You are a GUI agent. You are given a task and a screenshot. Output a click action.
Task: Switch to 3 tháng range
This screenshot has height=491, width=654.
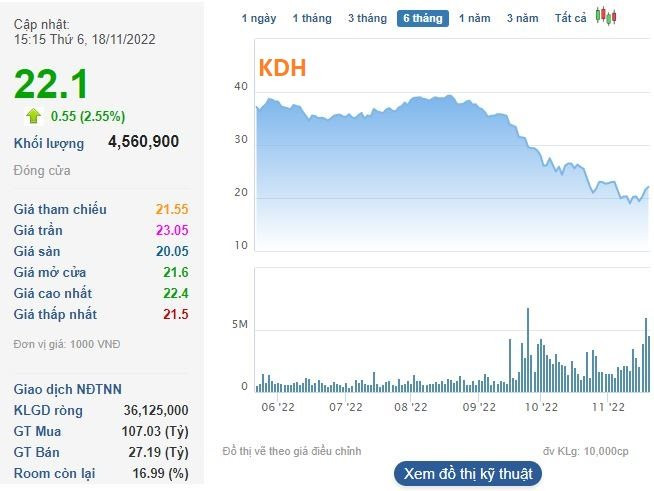pyautogui.click(x=367, y=18)
